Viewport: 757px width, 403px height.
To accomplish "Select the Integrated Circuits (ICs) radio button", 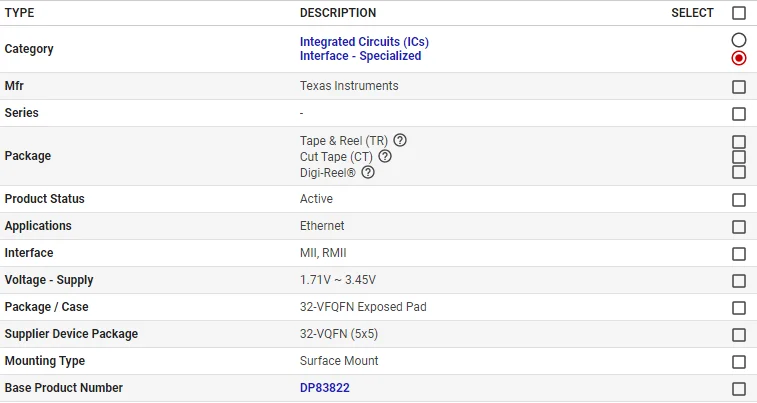I will tap(739, 40).
